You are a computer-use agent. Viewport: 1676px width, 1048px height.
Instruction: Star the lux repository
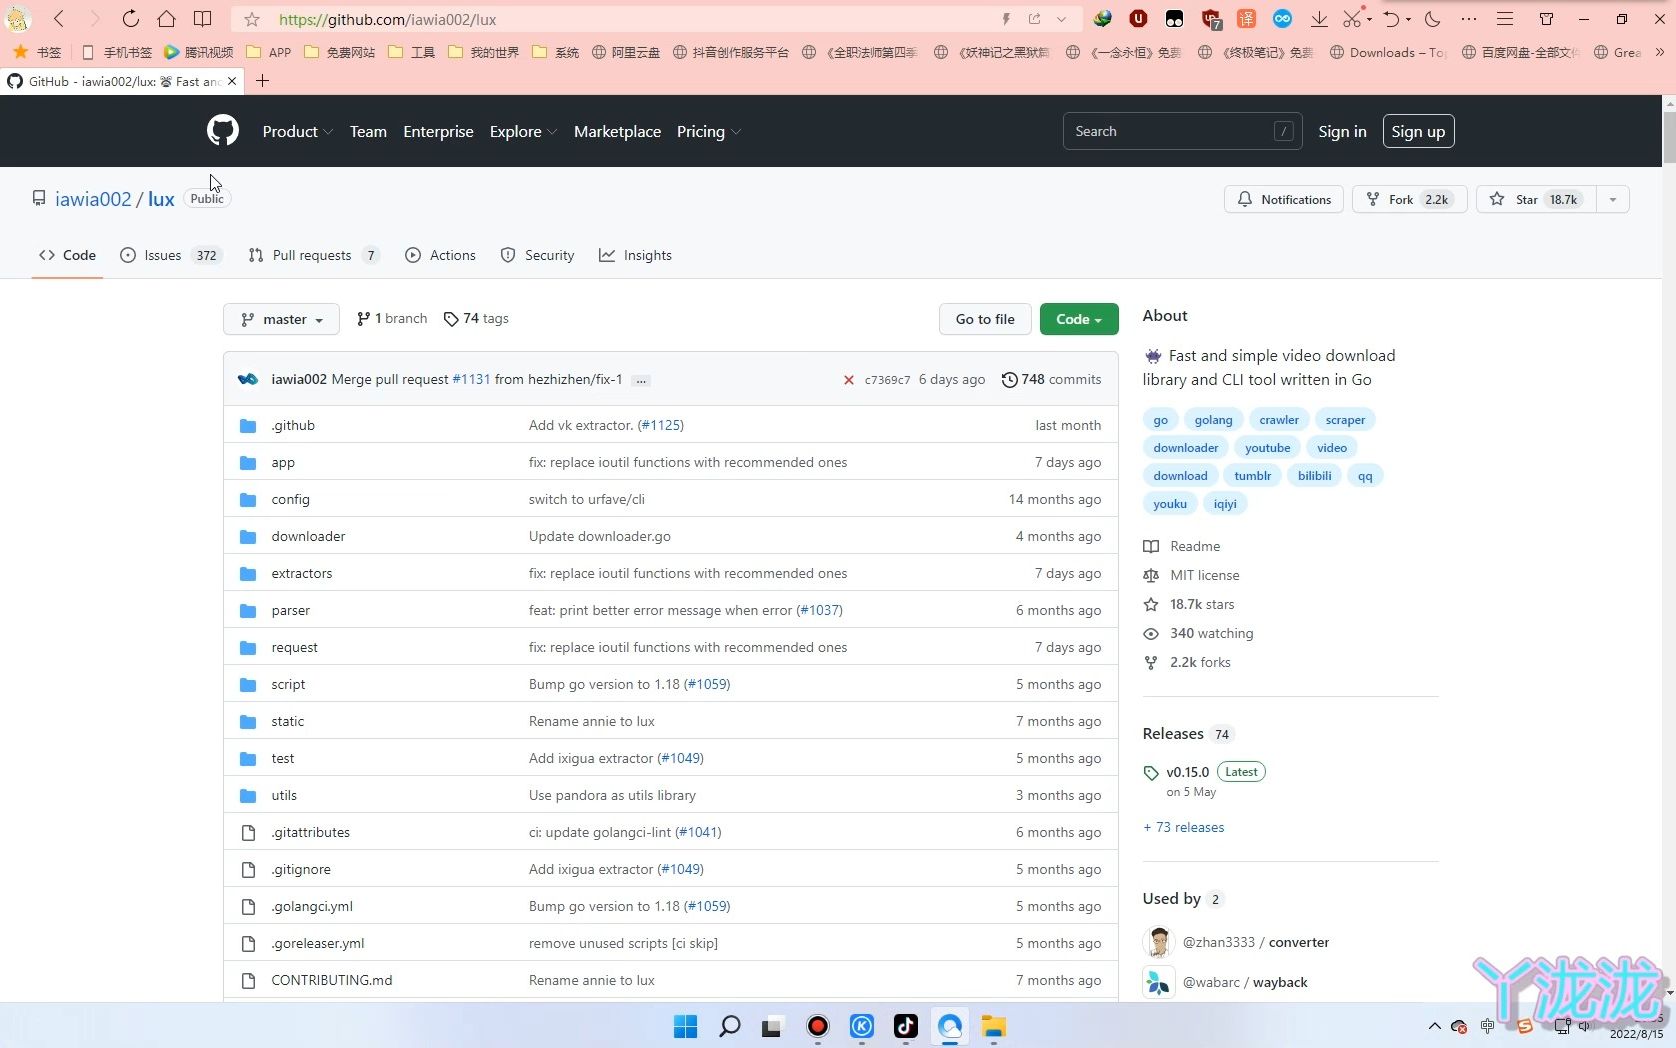1537,199
